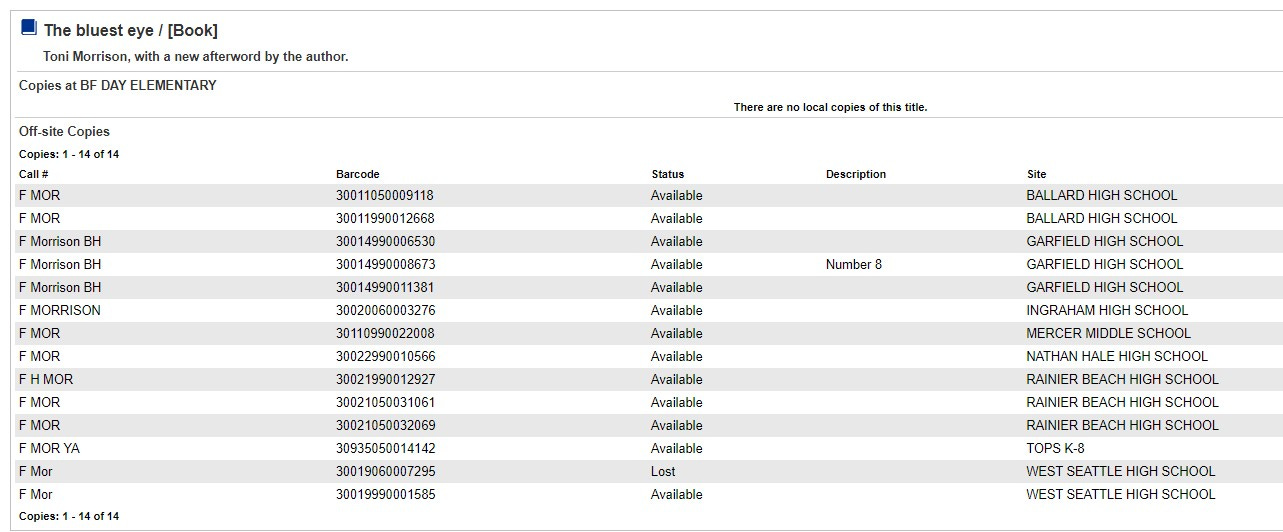Viewport: 1283px width, 532px height.
Task: Click WEST SEATTLE HIGH SCHOOL in Lost row
Action: pyautogui.click(x=1121, y=472)
